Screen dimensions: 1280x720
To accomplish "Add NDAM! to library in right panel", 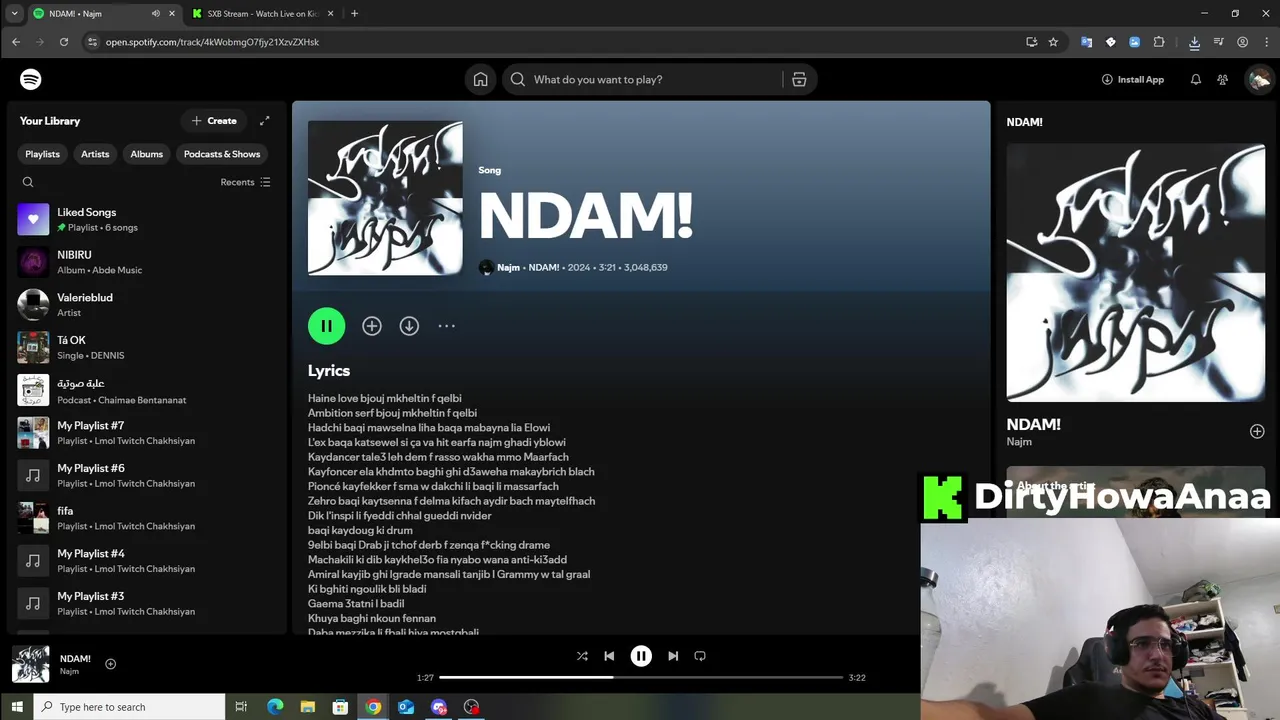I will point(1257,431).
